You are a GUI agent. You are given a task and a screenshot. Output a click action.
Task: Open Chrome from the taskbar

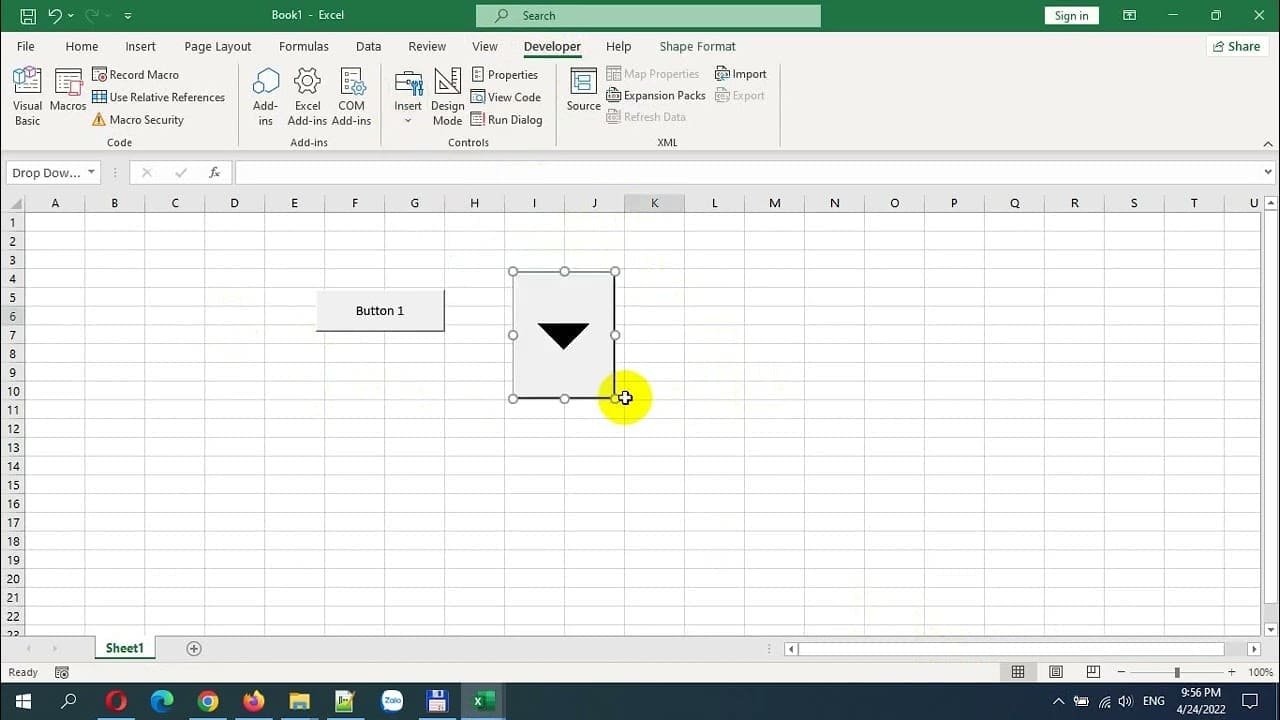tap(208, 701)
